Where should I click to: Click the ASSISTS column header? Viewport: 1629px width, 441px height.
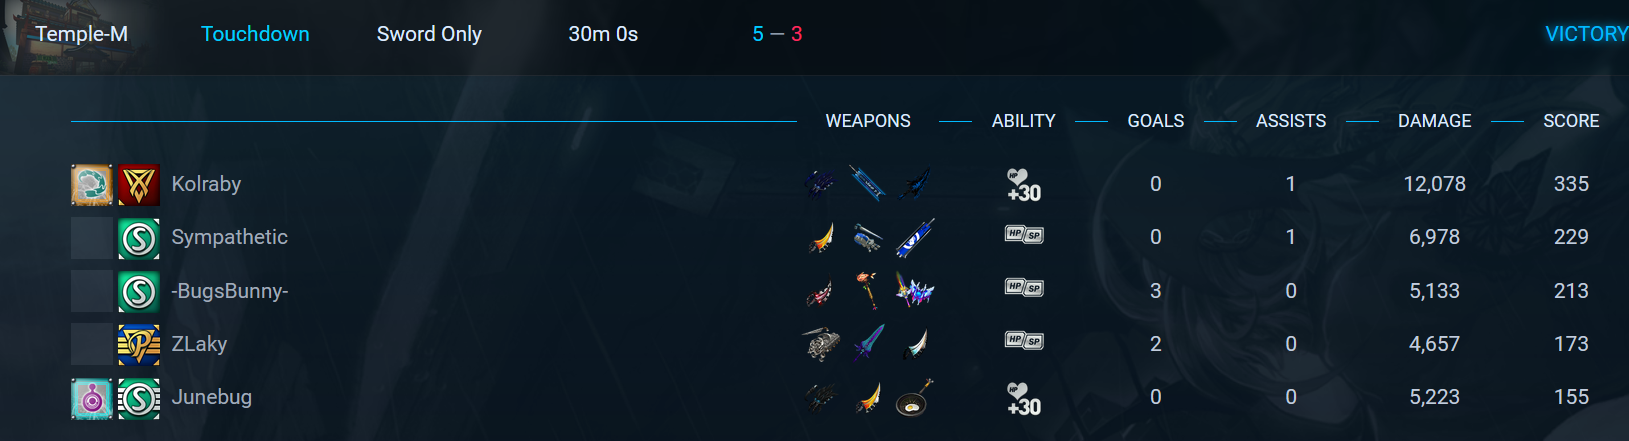[1291, 121]
